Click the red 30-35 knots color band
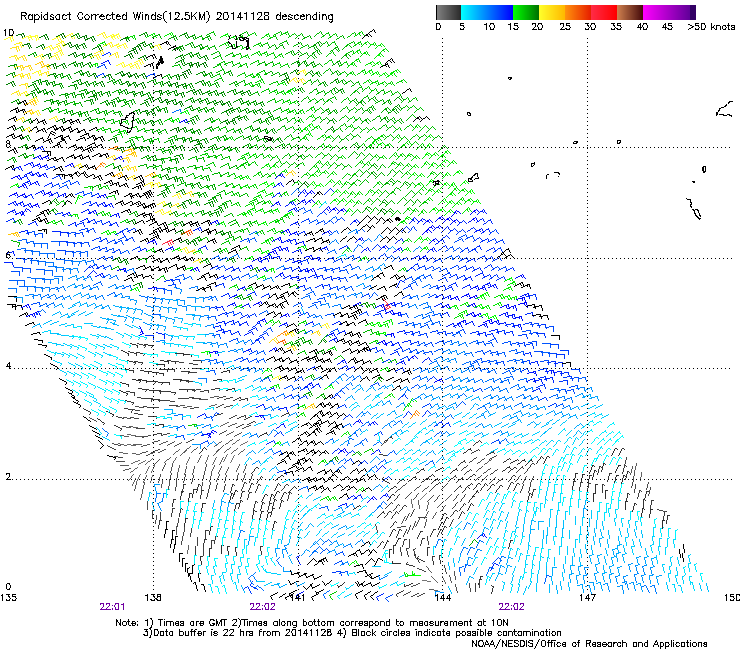The height and width of the screenshot is (650, 740). pos(604,12)
